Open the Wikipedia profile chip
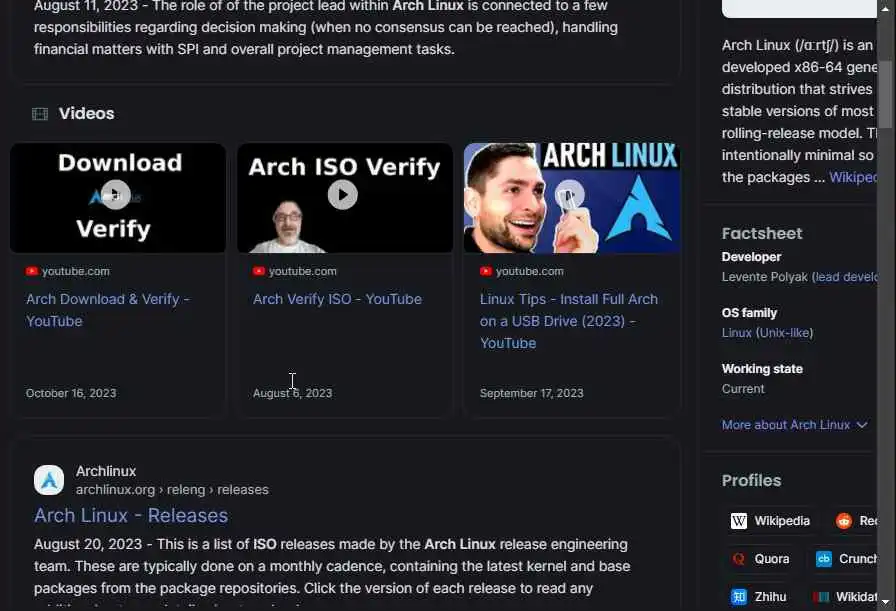 [770, 521]
